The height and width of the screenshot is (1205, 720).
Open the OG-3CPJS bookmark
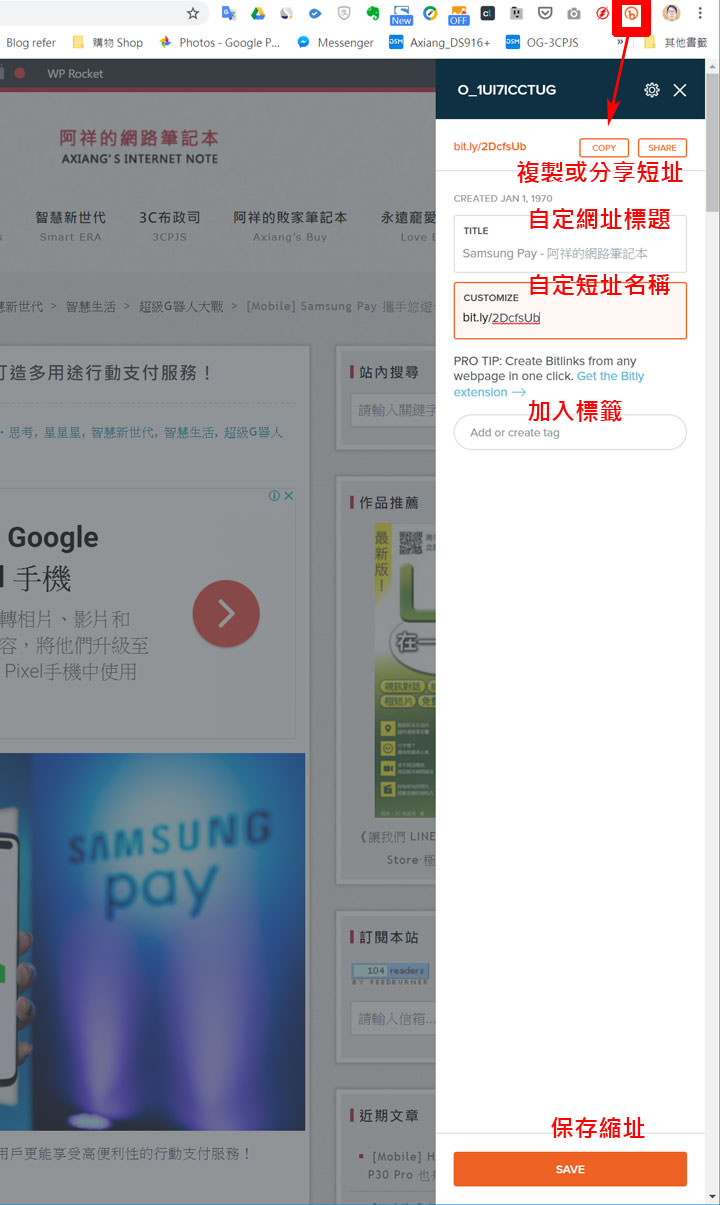coord(542,43)
